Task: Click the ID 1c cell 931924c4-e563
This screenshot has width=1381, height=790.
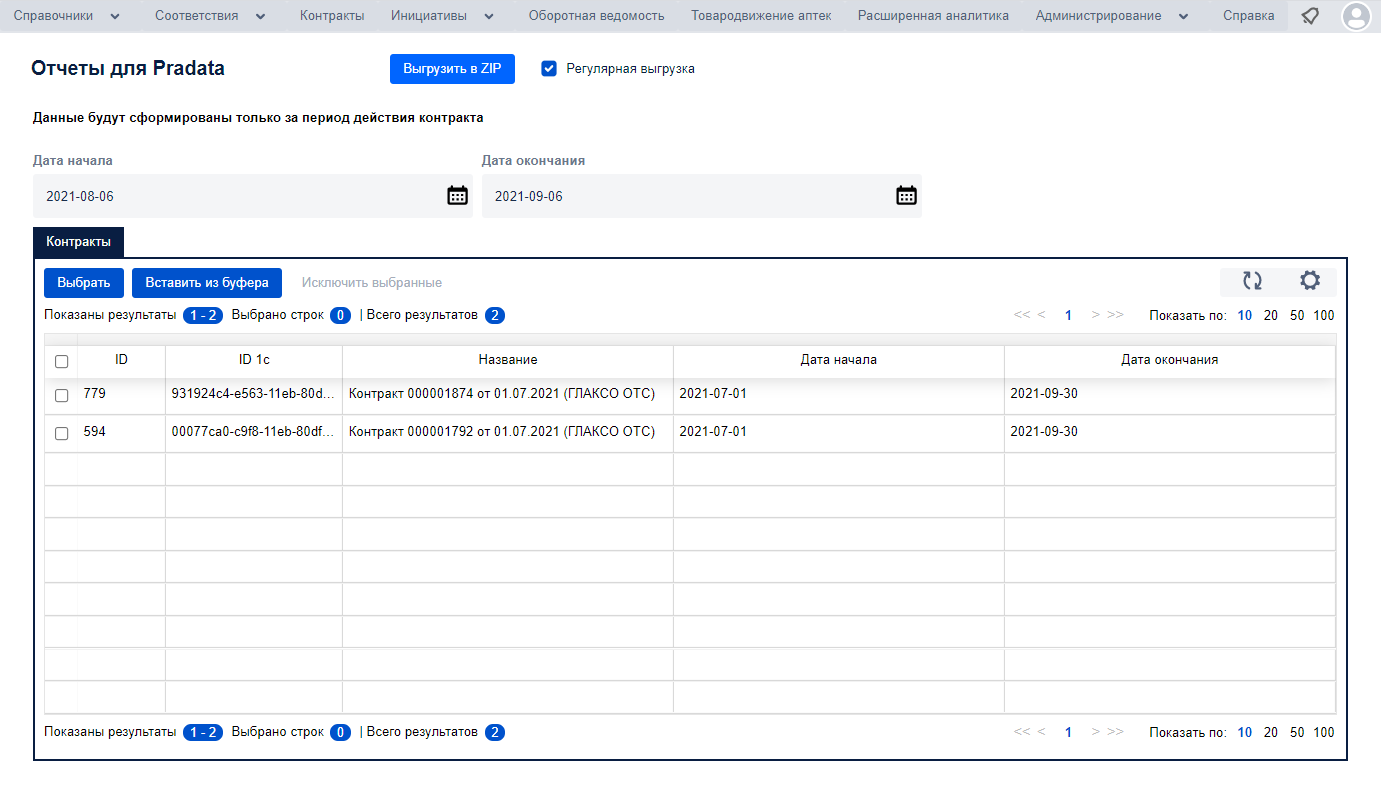Action: pyautogui.click(x=254, y=394)
